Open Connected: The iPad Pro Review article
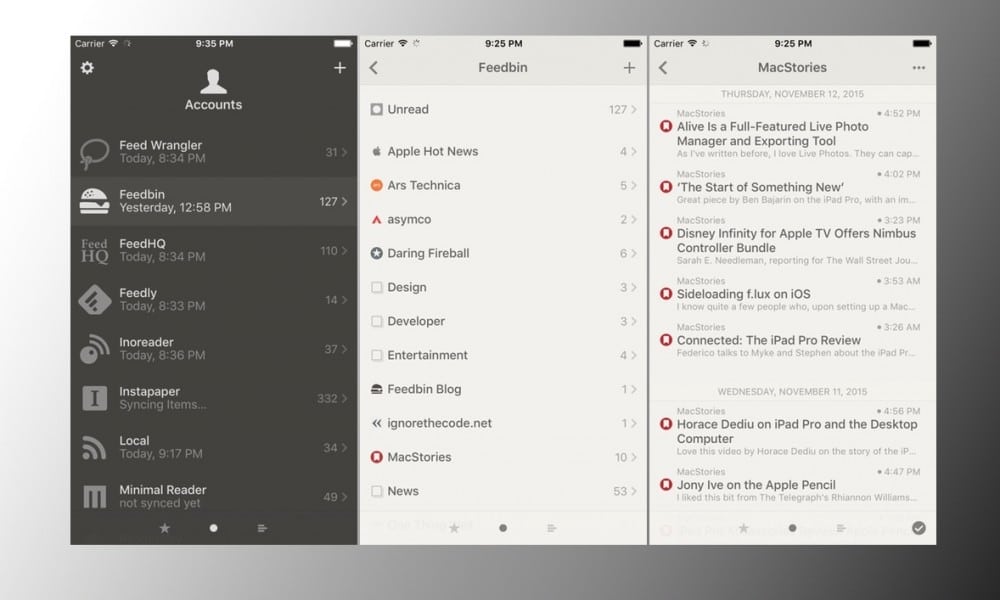Viewport: 1000px width, 600px height. pyautogui.click(x=793, y=340)
